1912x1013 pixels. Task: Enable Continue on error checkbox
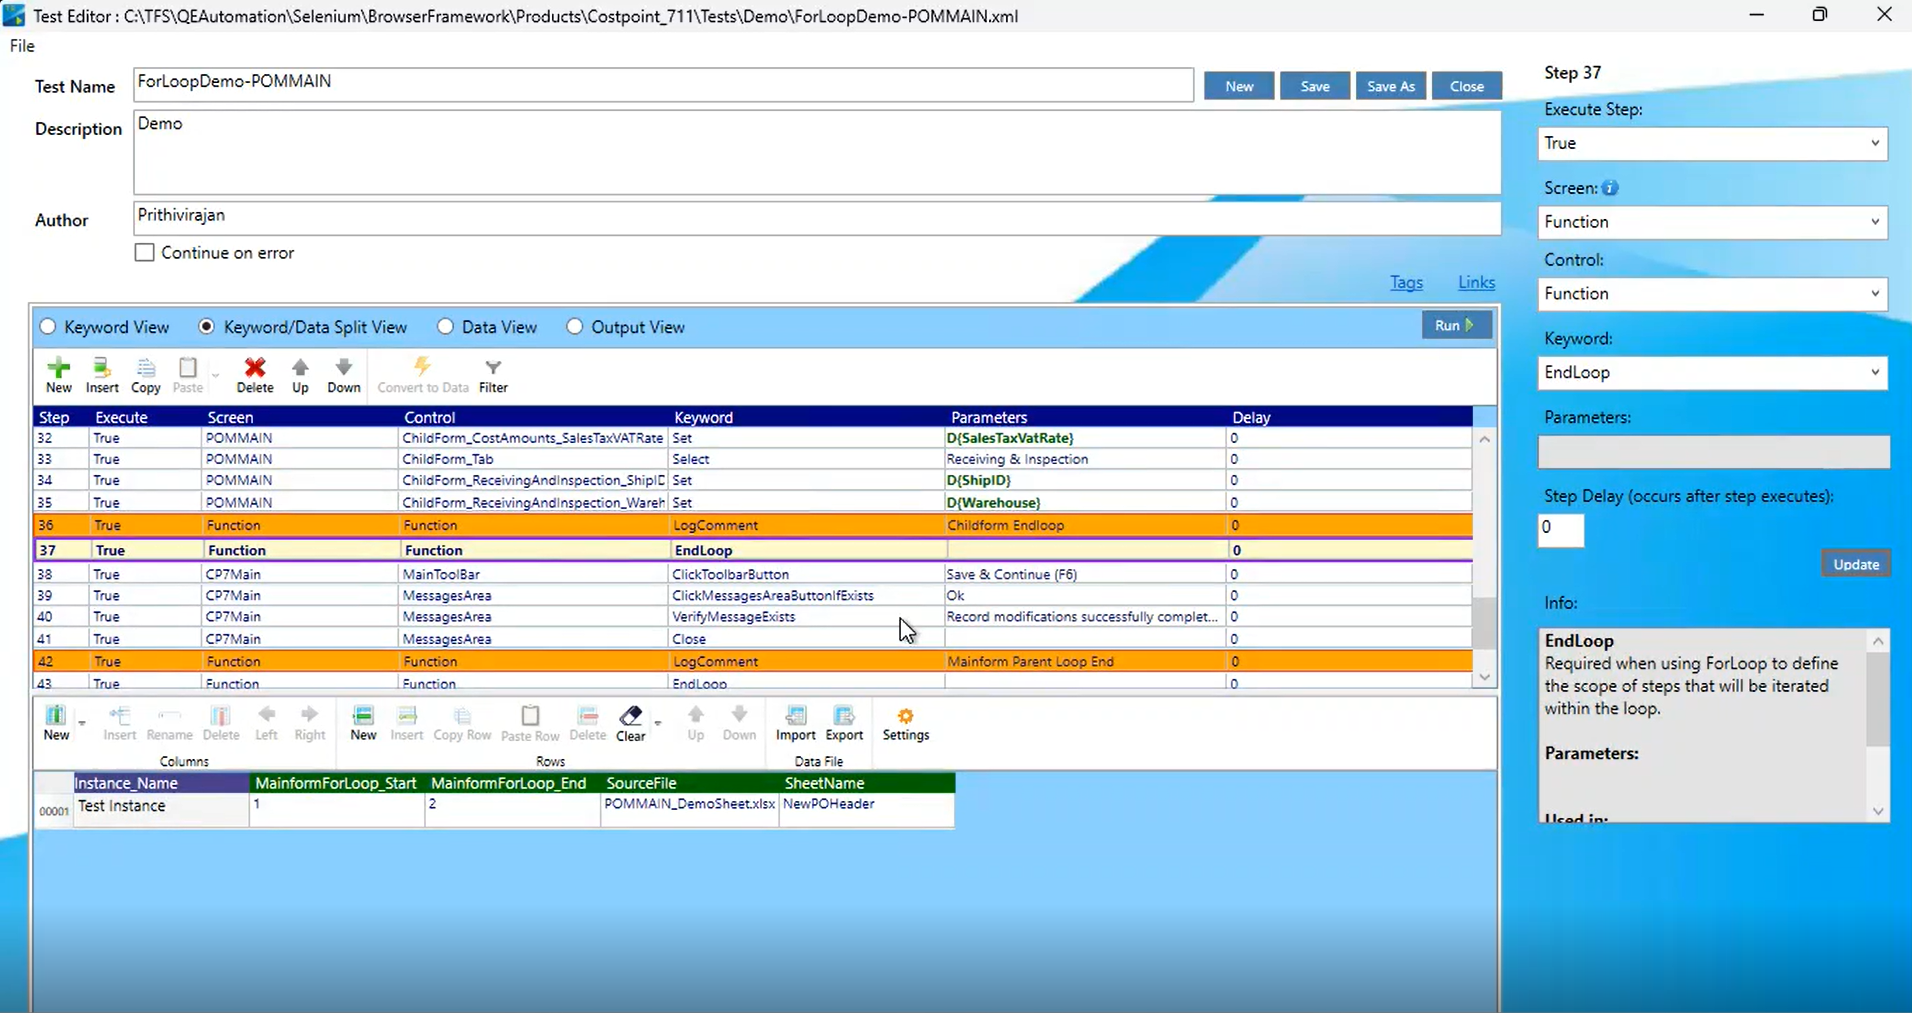pos(145,253)
